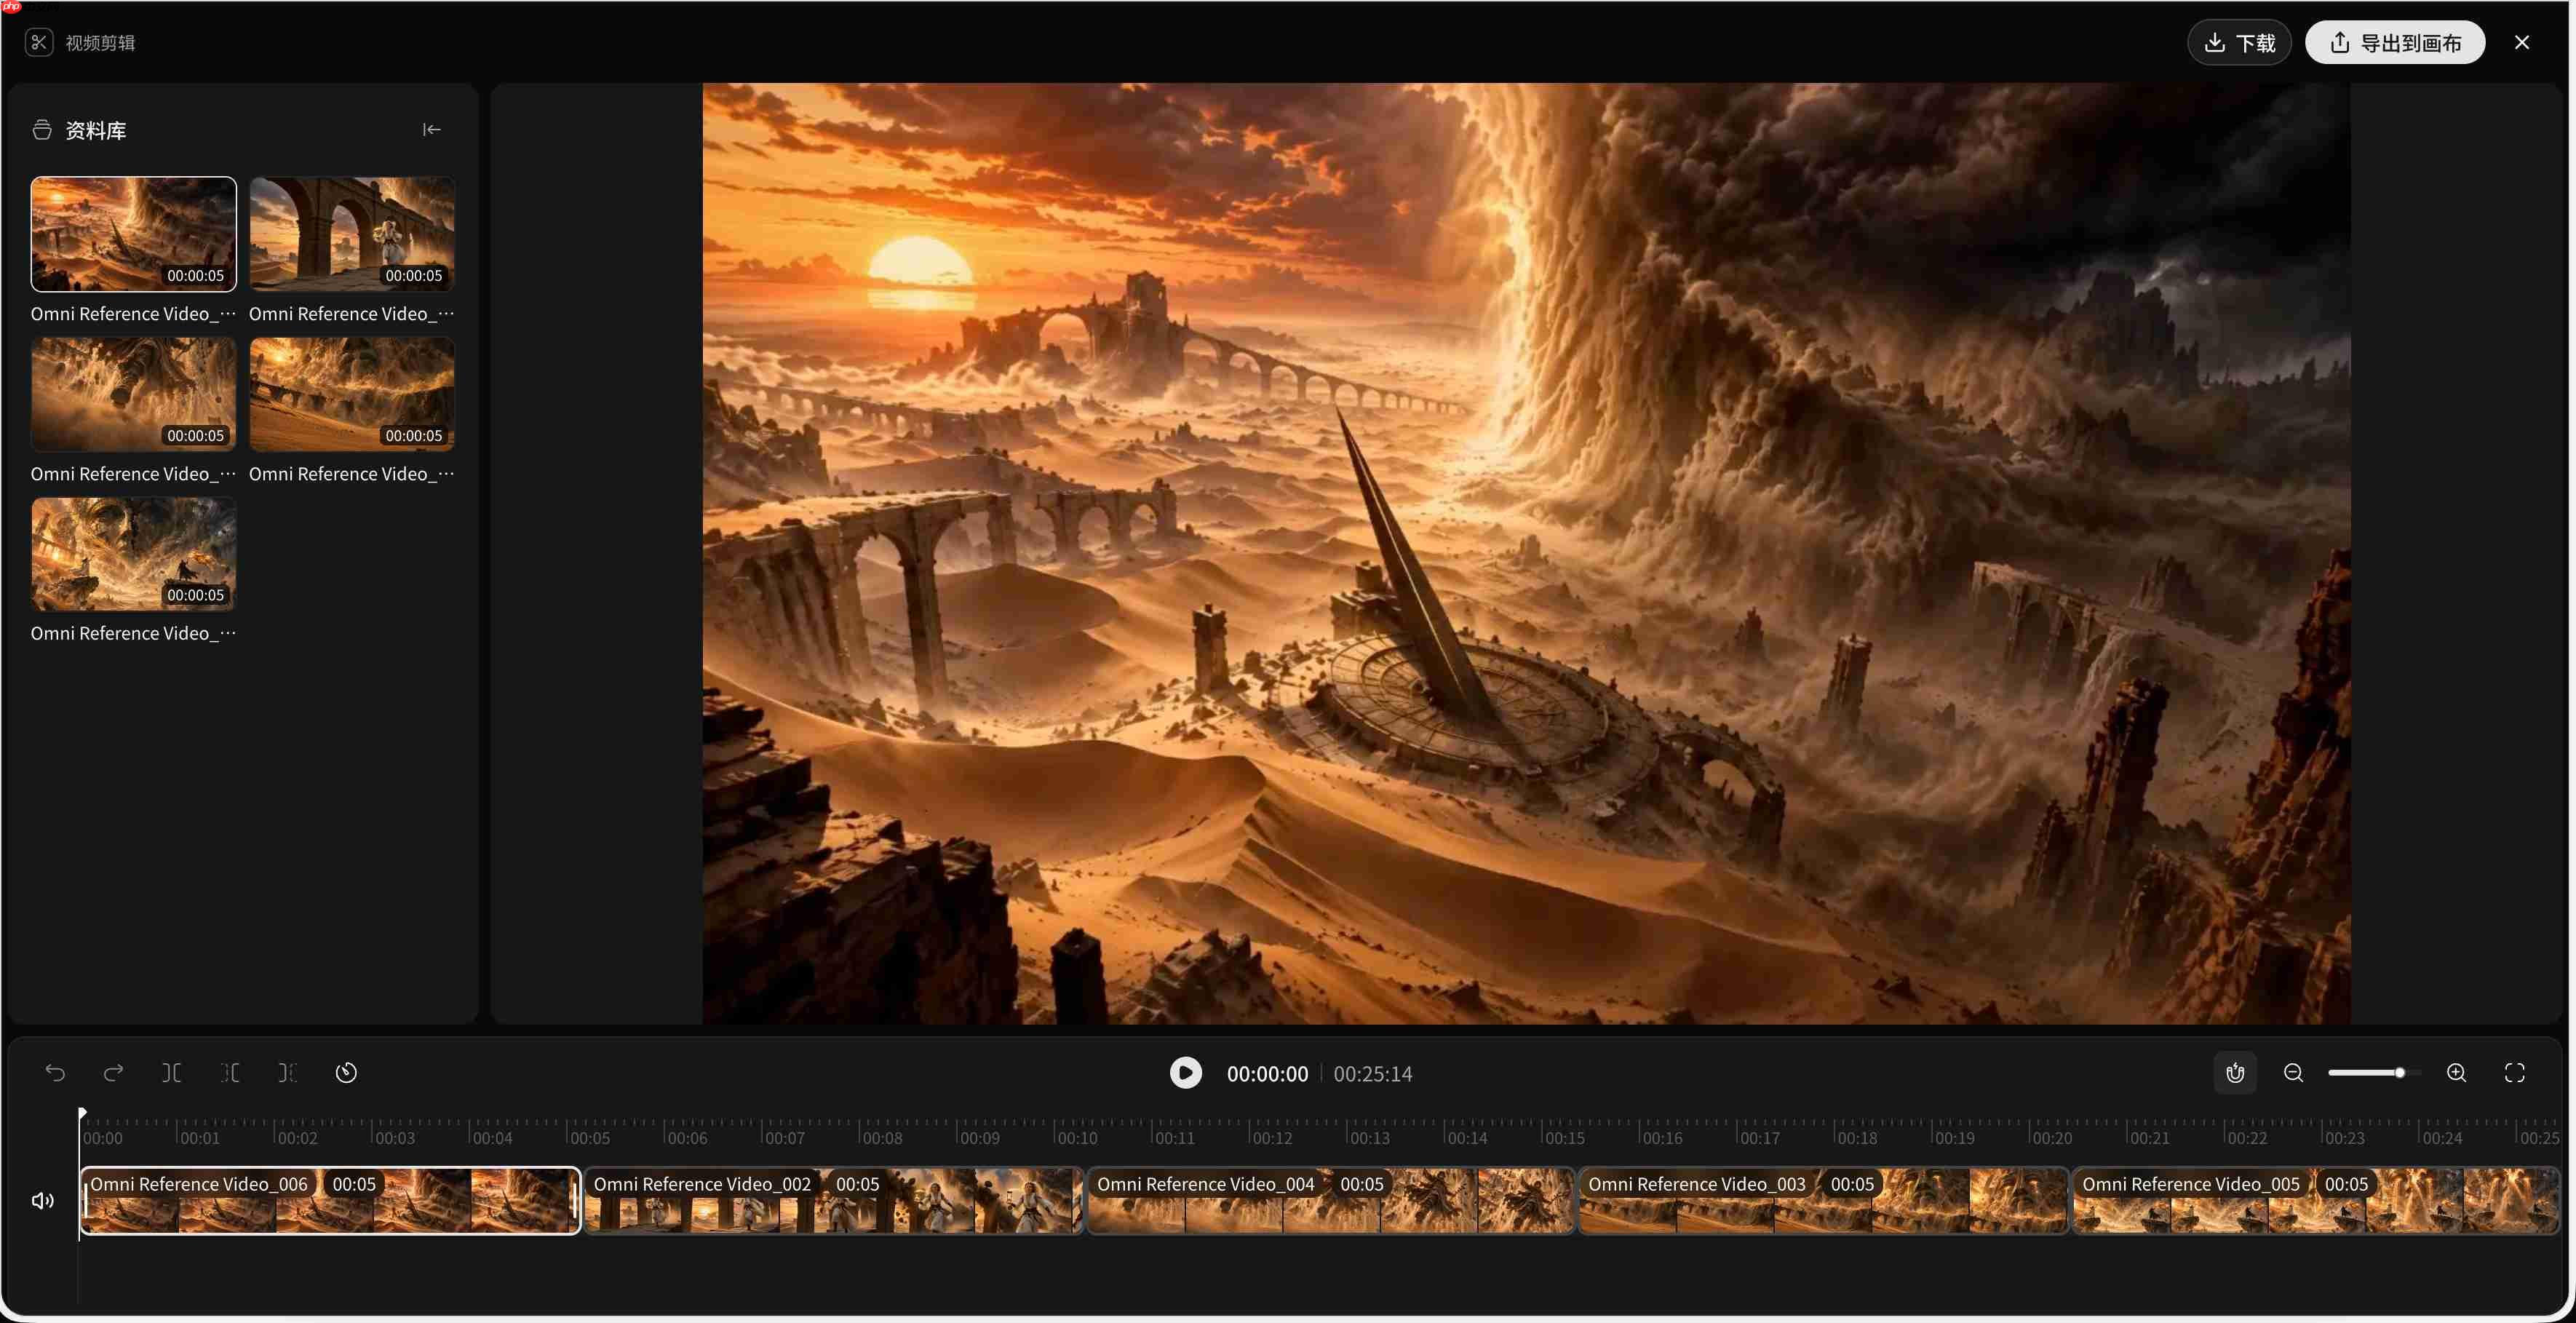
Task: Click the playhead marker at 00:00
Action: tap(82, 1113)
